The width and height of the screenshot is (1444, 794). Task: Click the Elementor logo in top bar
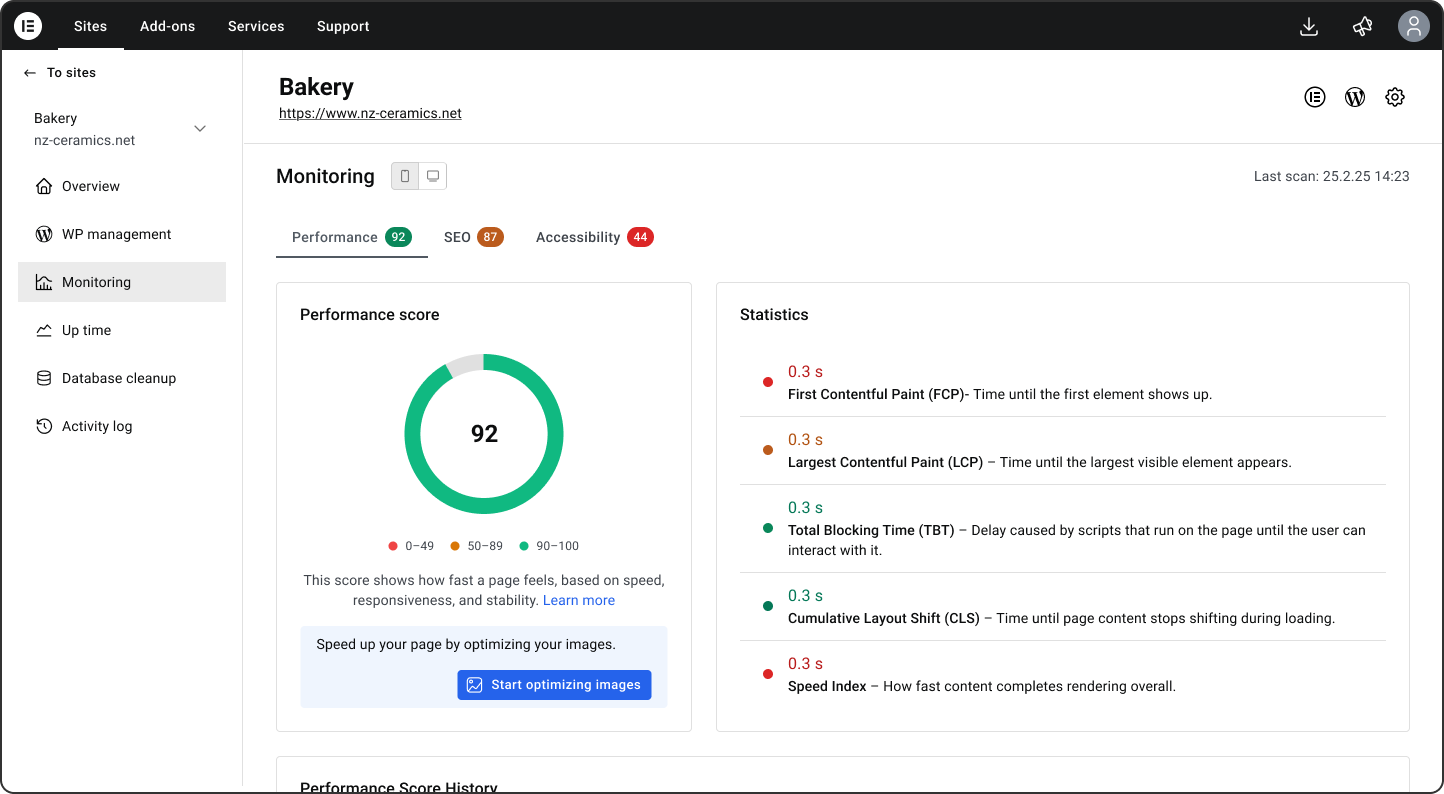[x=28, y=26]
